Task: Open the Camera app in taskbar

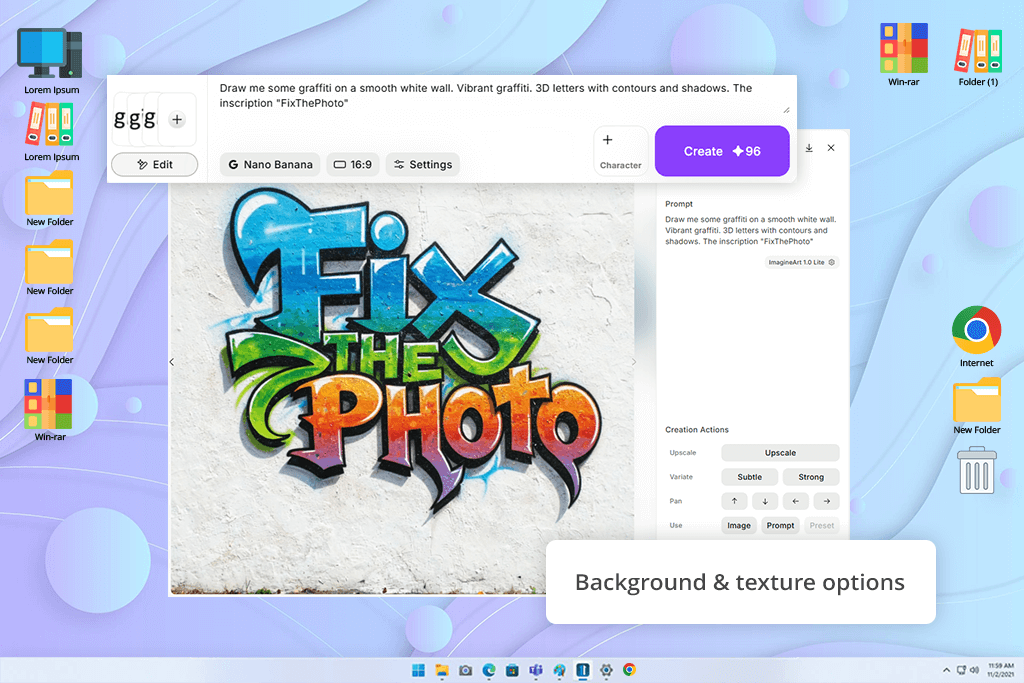Action: coord(466,670)
